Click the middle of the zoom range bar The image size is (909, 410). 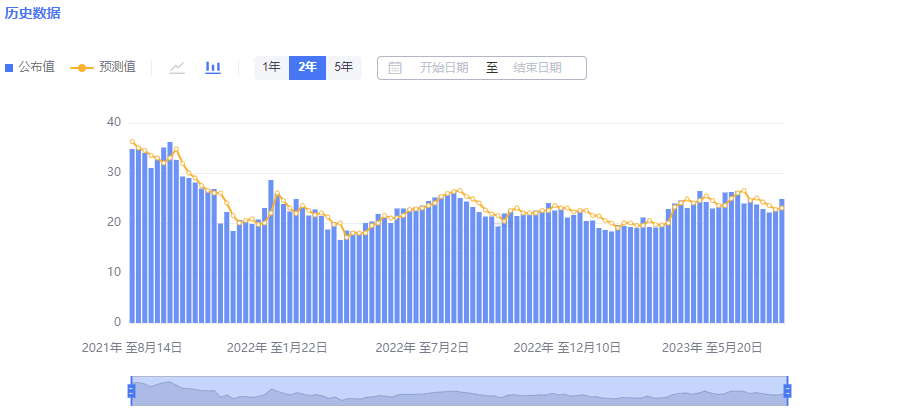(x=459, y=391)
